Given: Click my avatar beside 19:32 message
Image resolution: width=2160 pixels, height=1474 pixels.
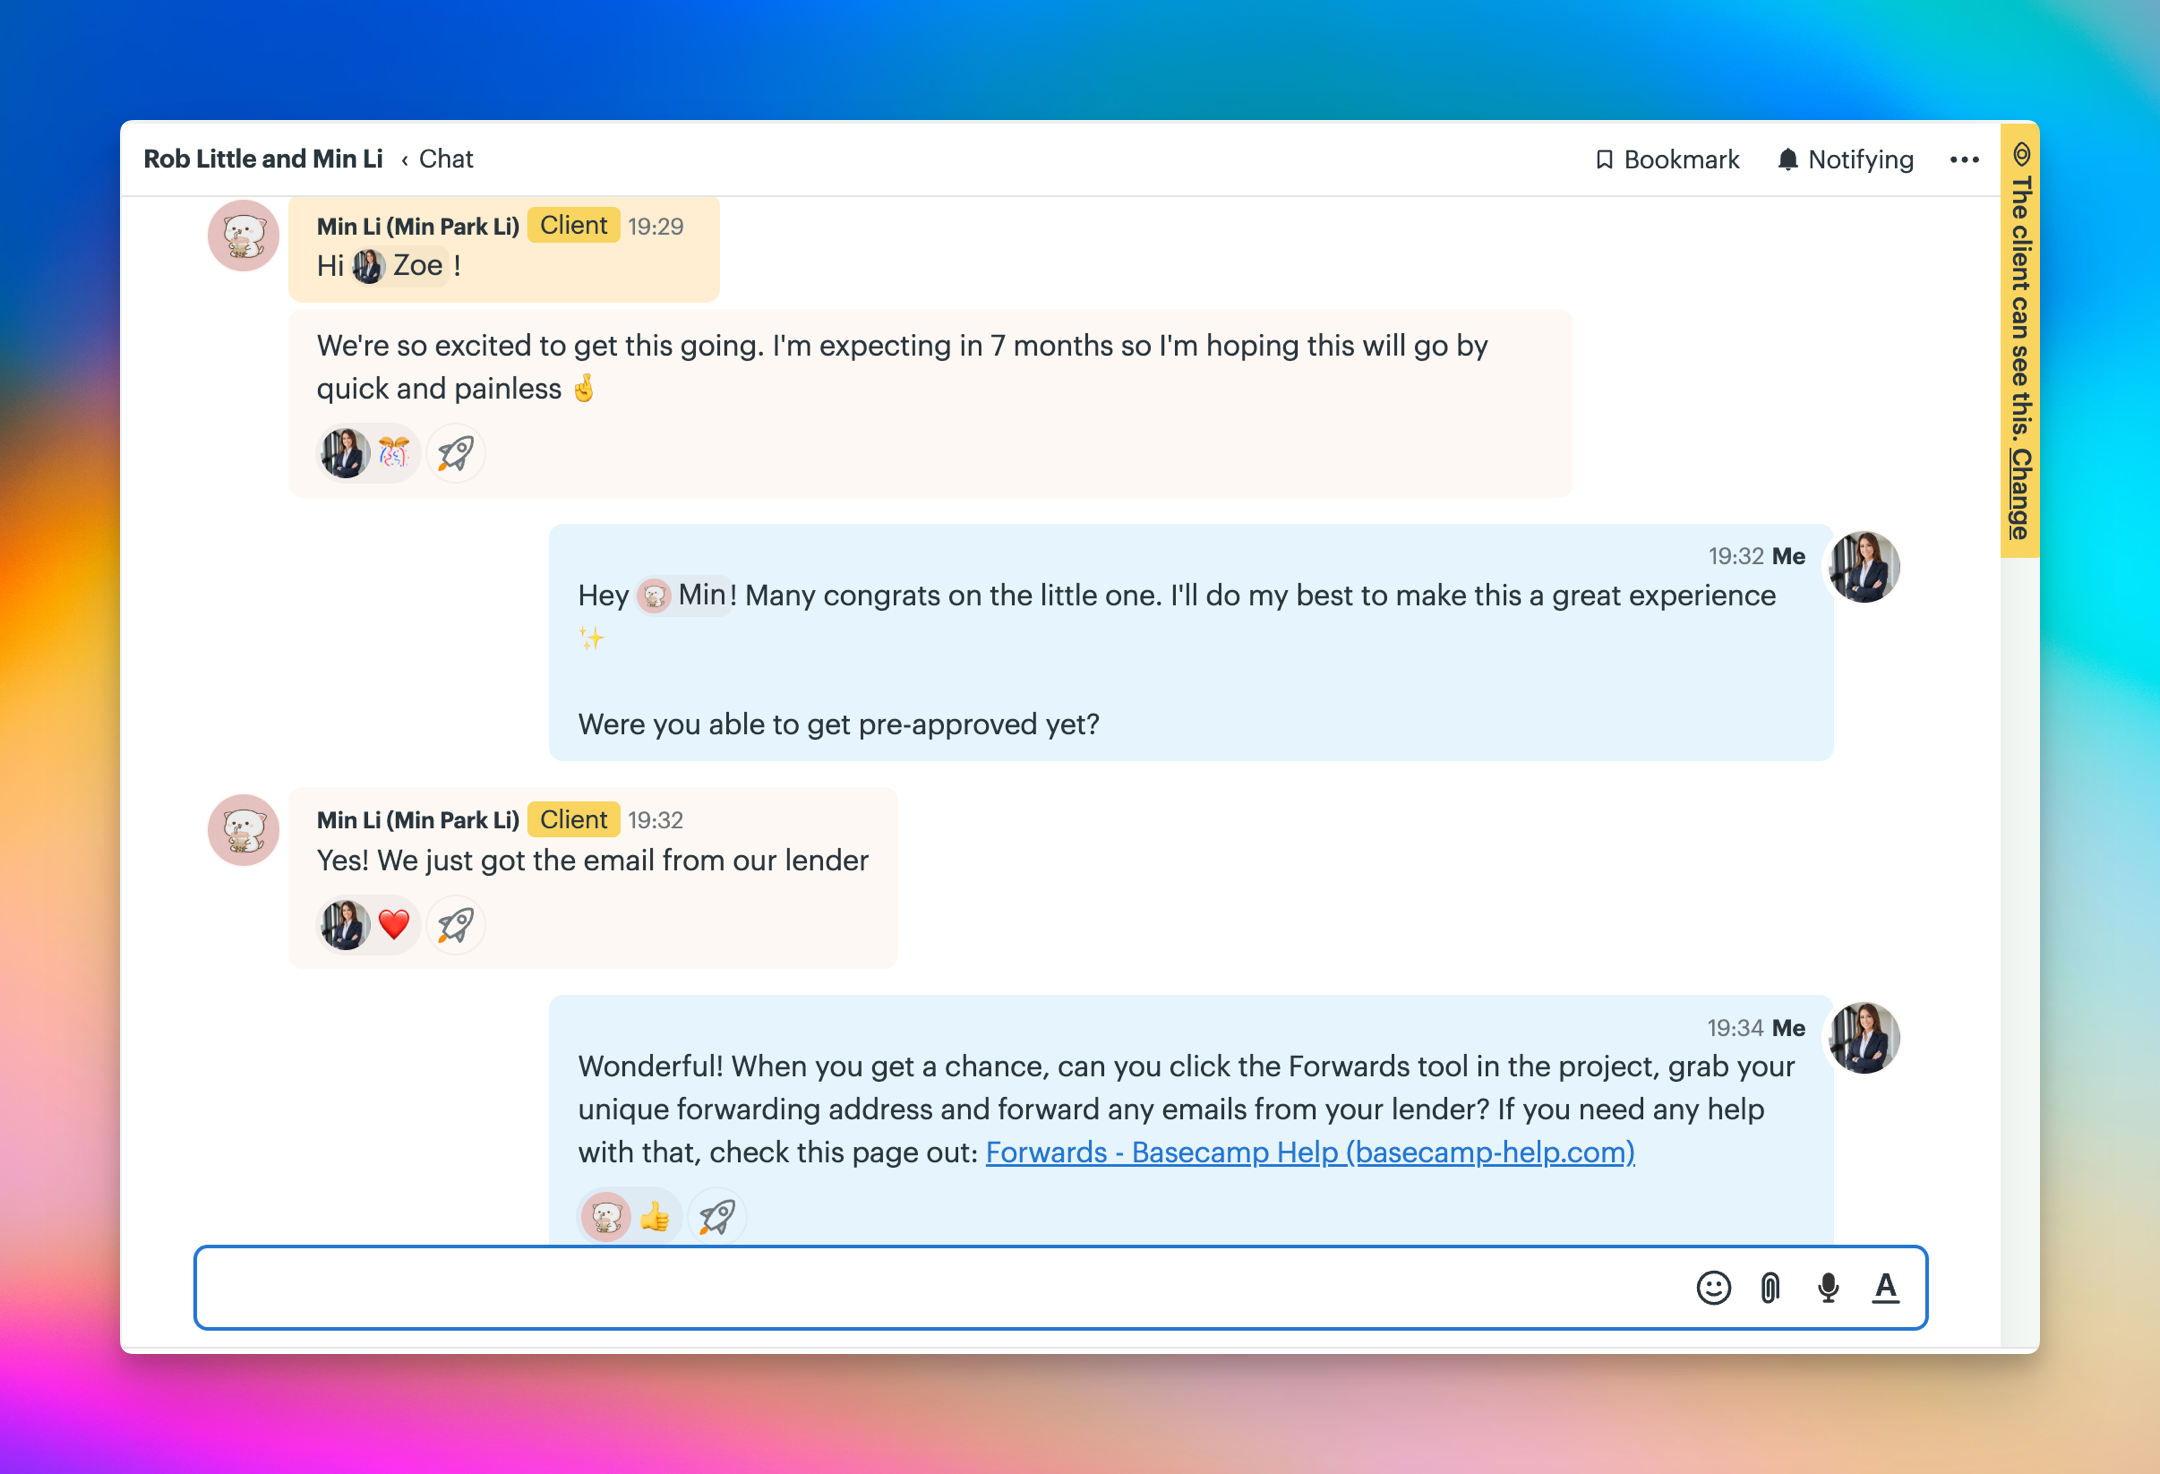Looking at the screenshot, I should pos(1864,567).
